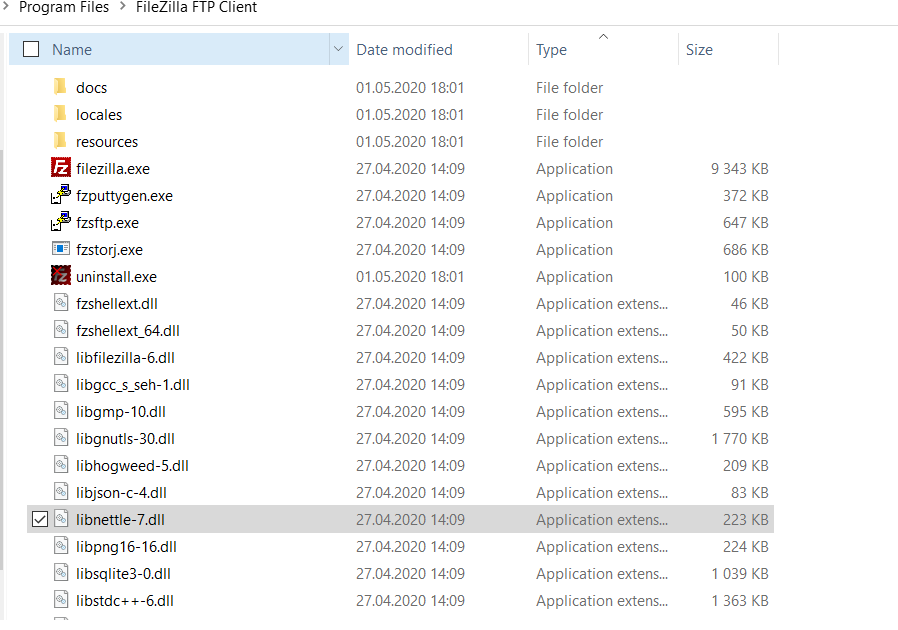Click the File folder type of docs
Screen dimensions: 898x630
[569, 88]
